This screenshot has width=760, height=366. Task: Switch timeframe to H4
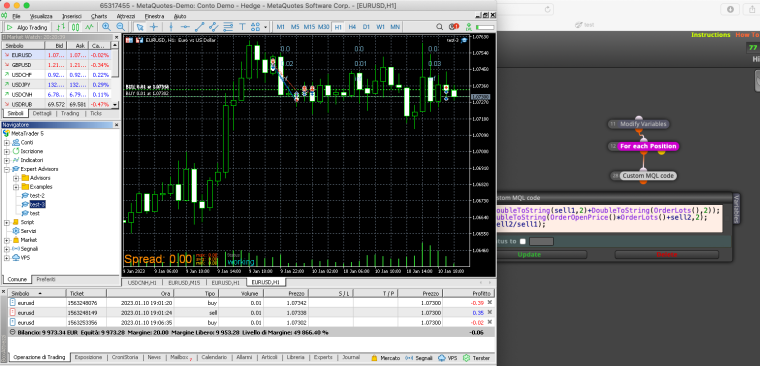[352, 27]
